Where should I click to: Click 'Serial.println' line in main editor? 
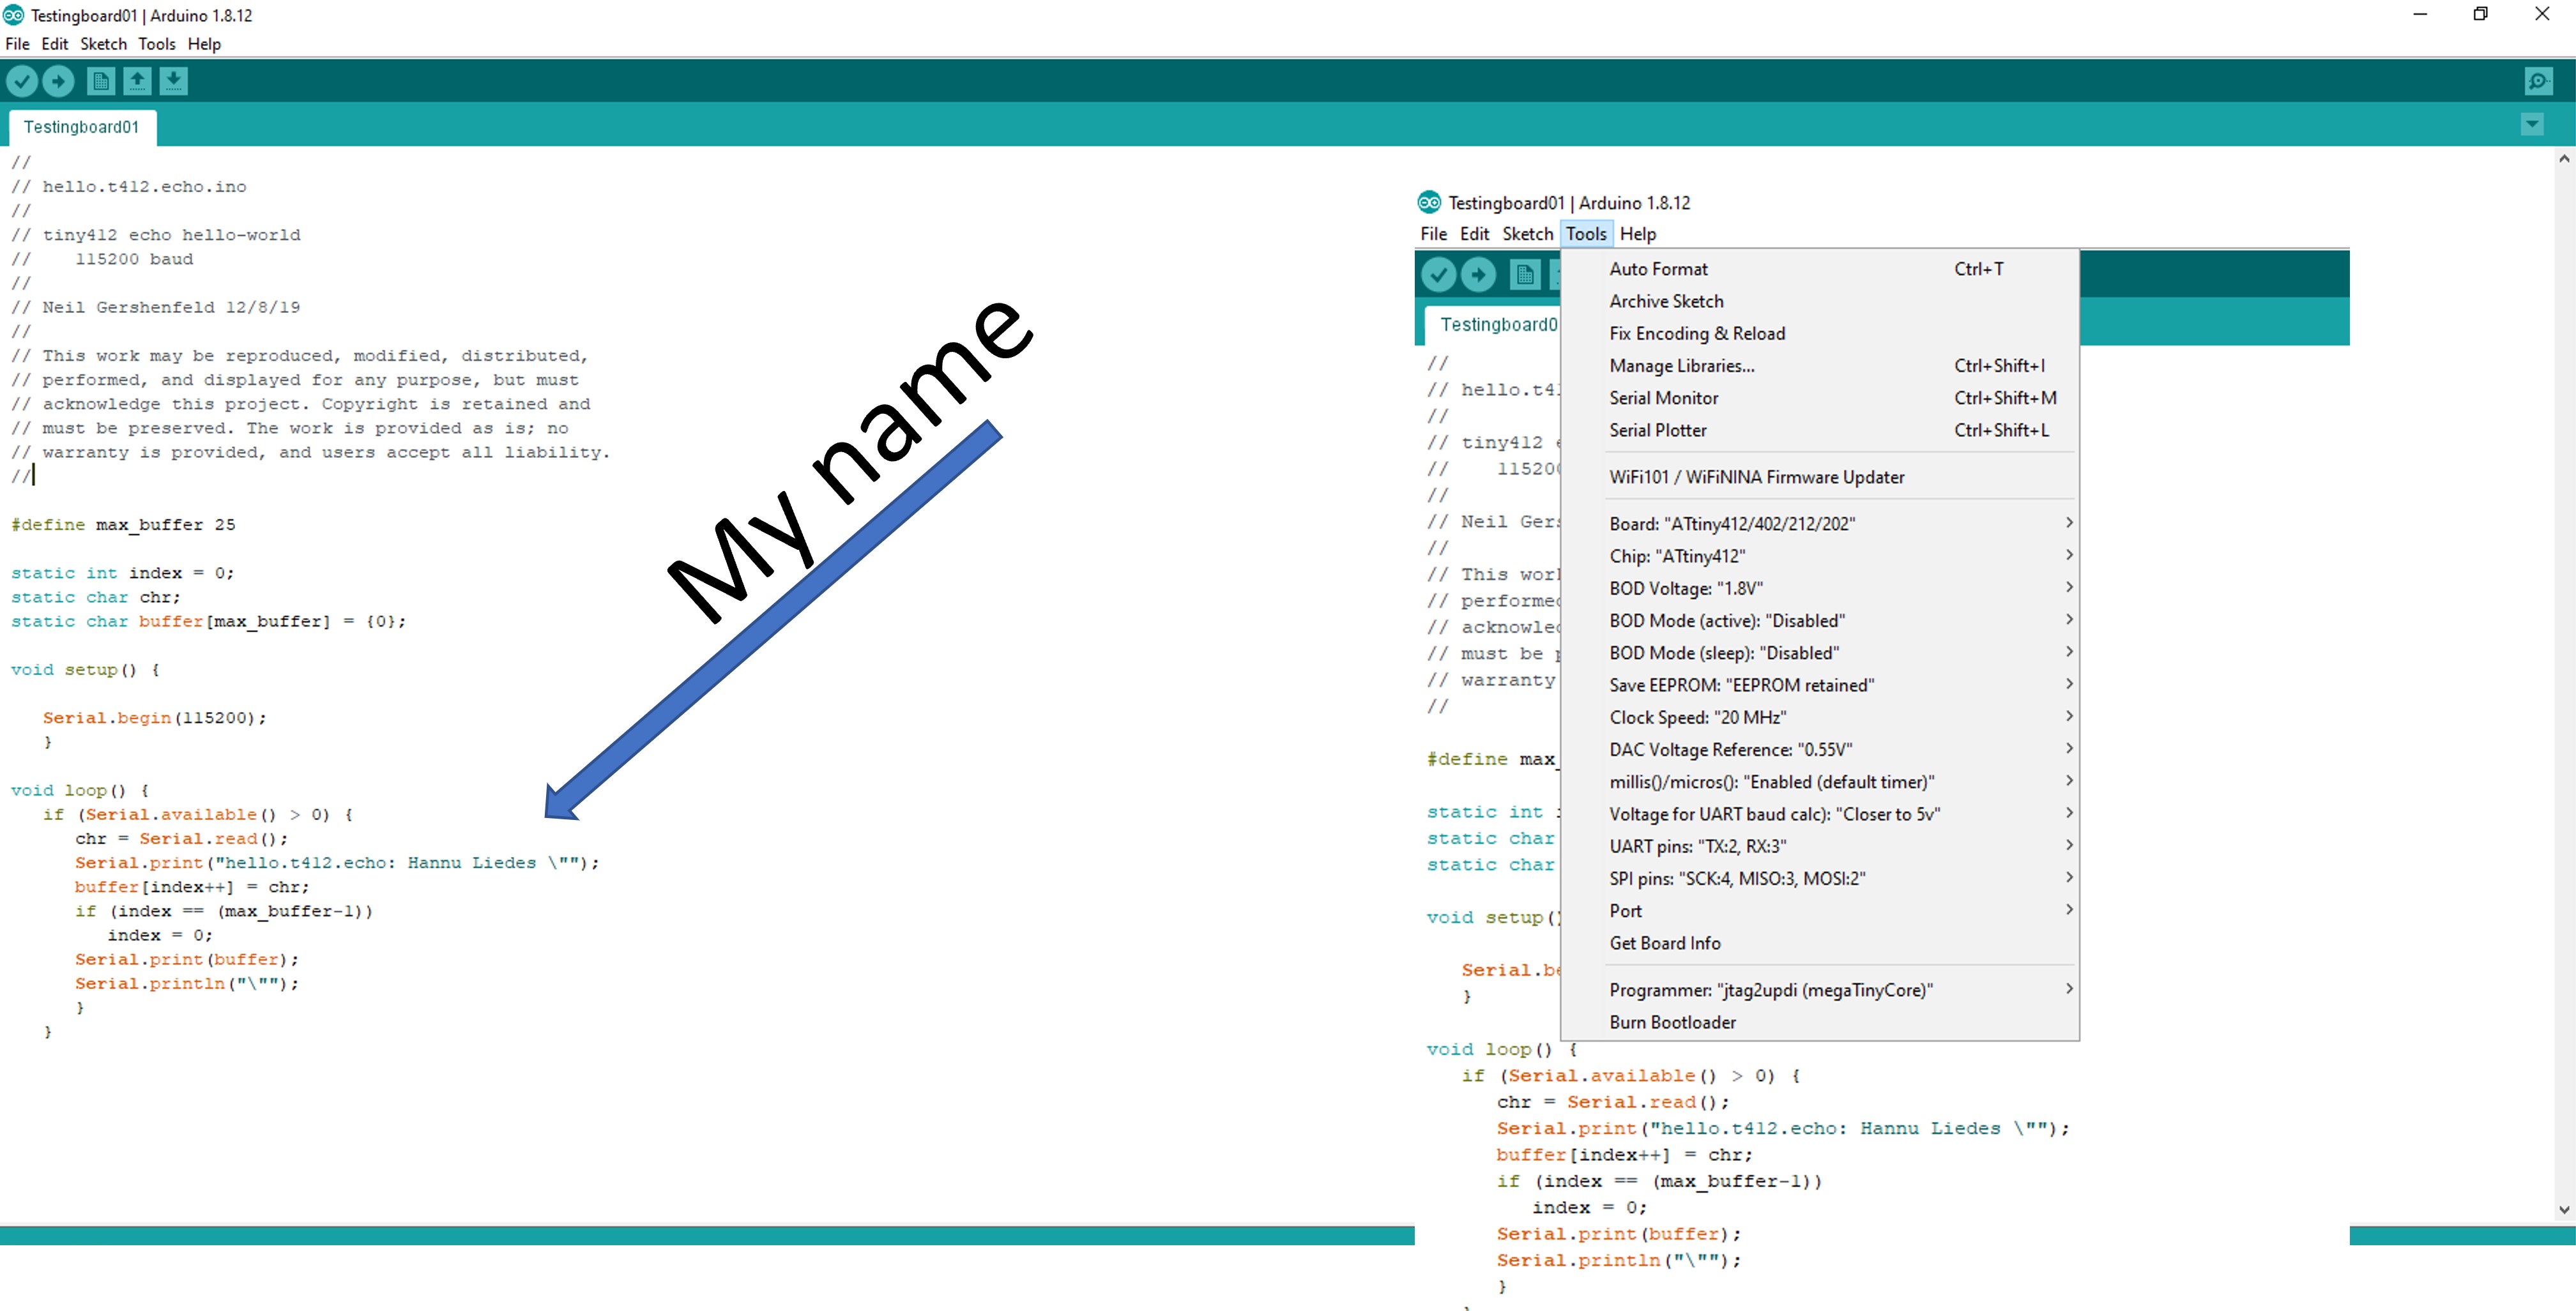(187, 984)
